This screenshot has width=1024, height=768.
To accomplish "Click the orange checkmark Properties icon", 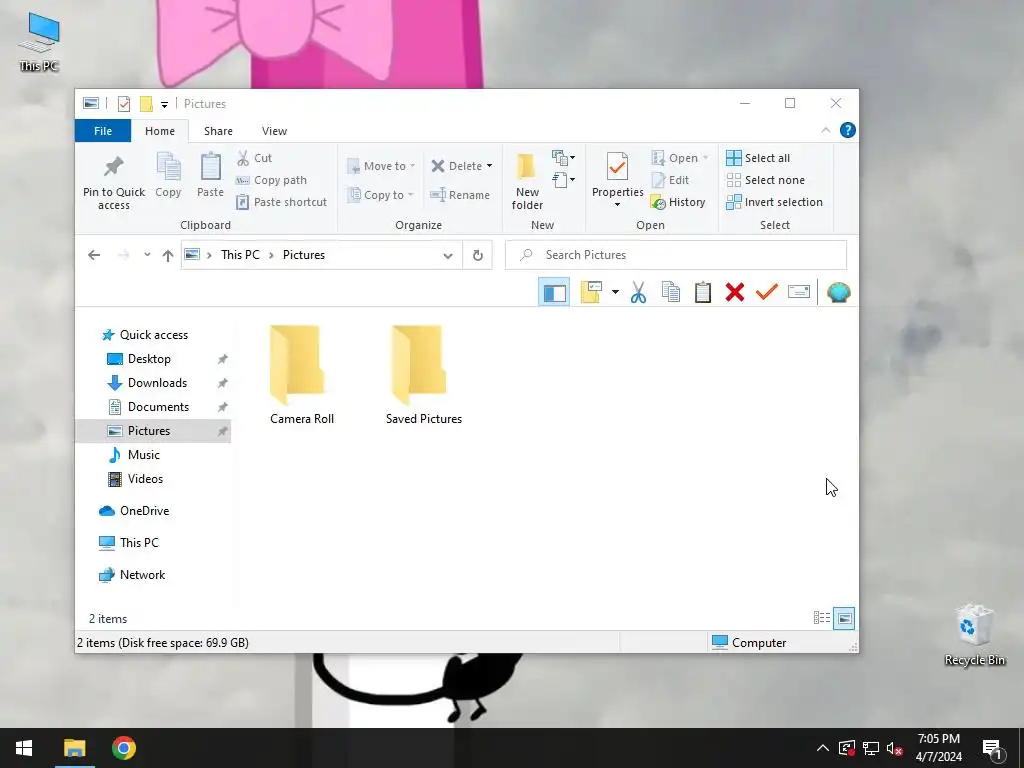I will tap(767, 291).
